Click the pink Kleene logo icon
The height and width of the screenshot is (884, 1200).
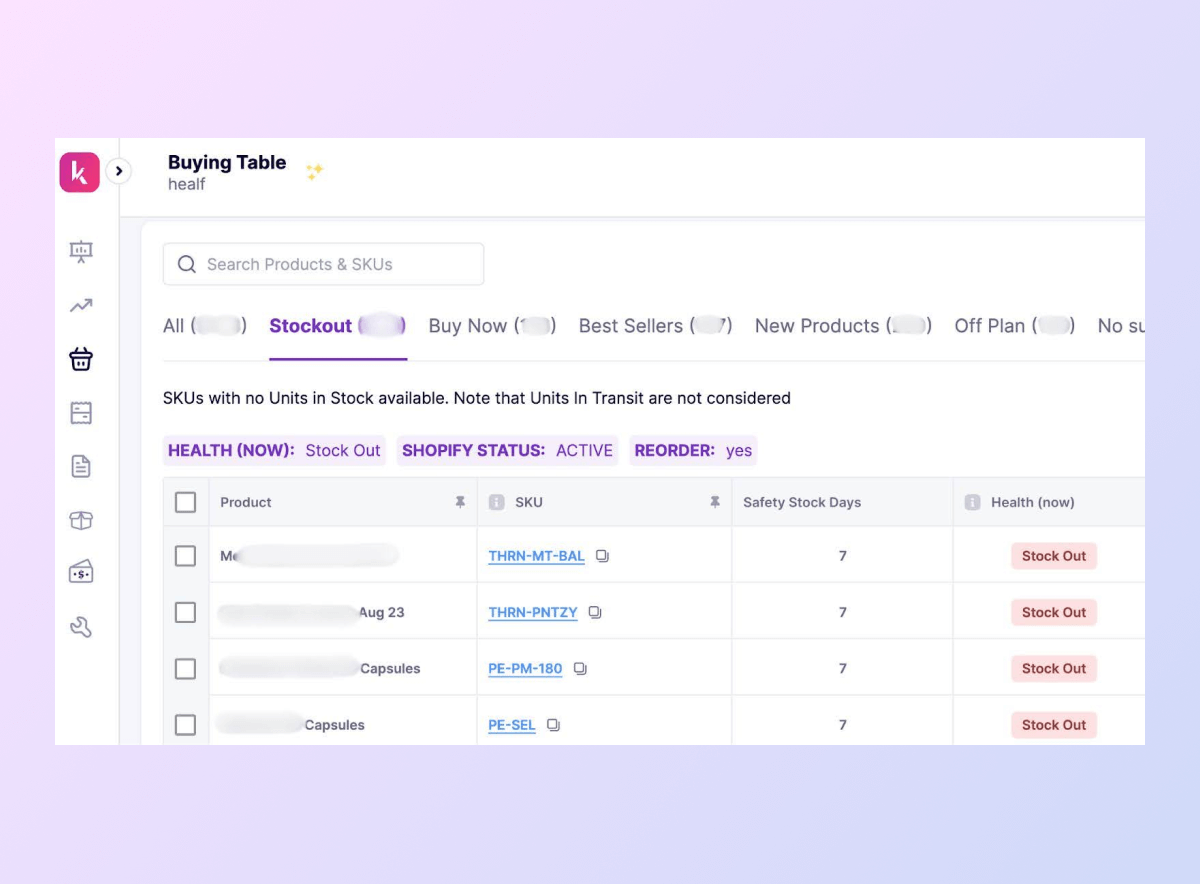pyautogui.click(x=80, y=172)
